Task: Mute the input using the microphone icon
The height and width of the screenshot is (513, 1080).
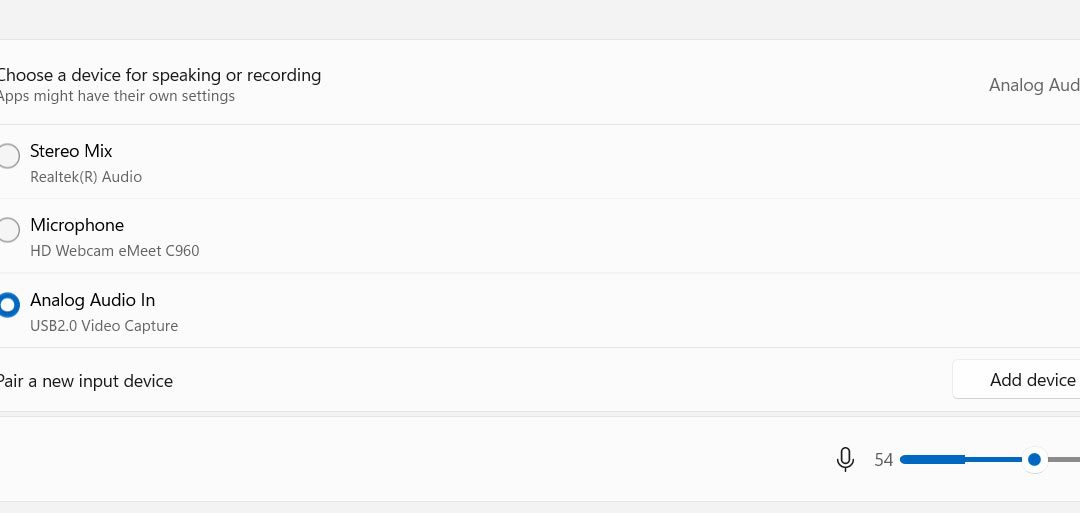Action: click(x=845, y=459)
